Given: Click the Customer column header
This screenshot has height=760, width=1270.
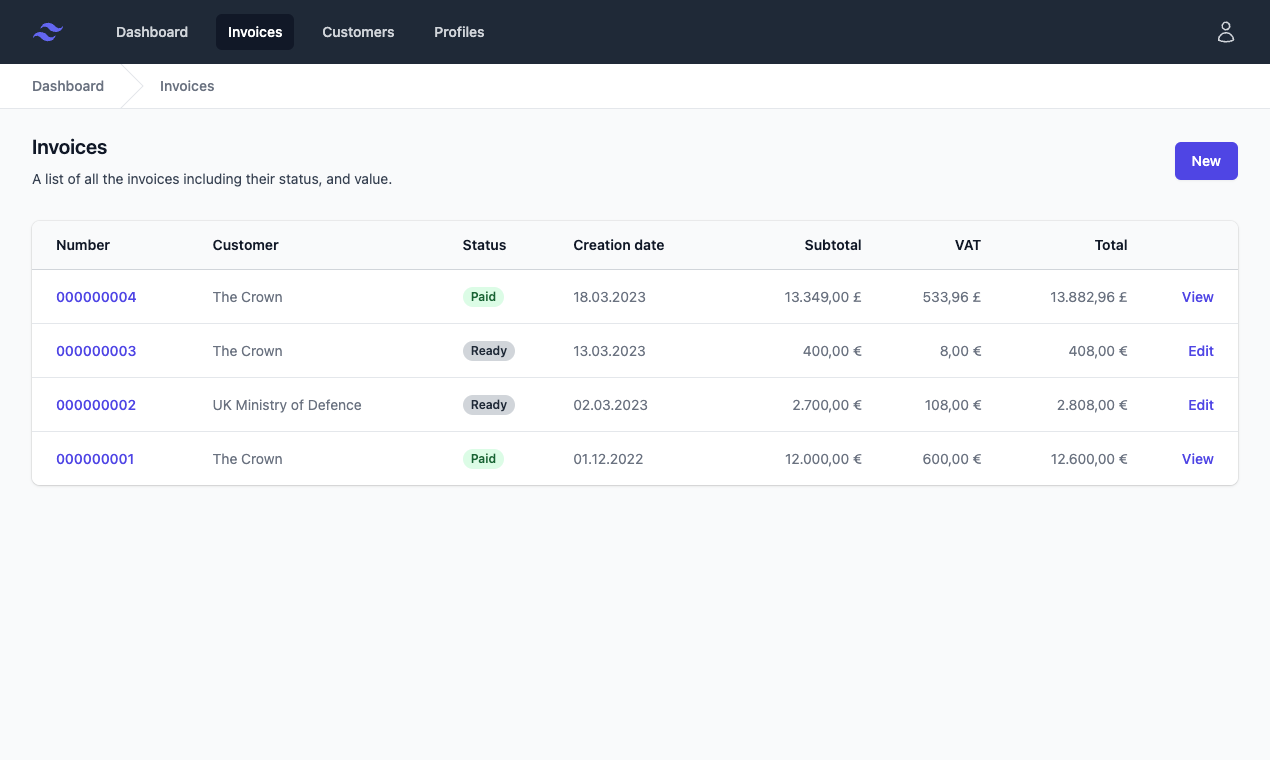Looking at the screenshot, I should point(246,245).
